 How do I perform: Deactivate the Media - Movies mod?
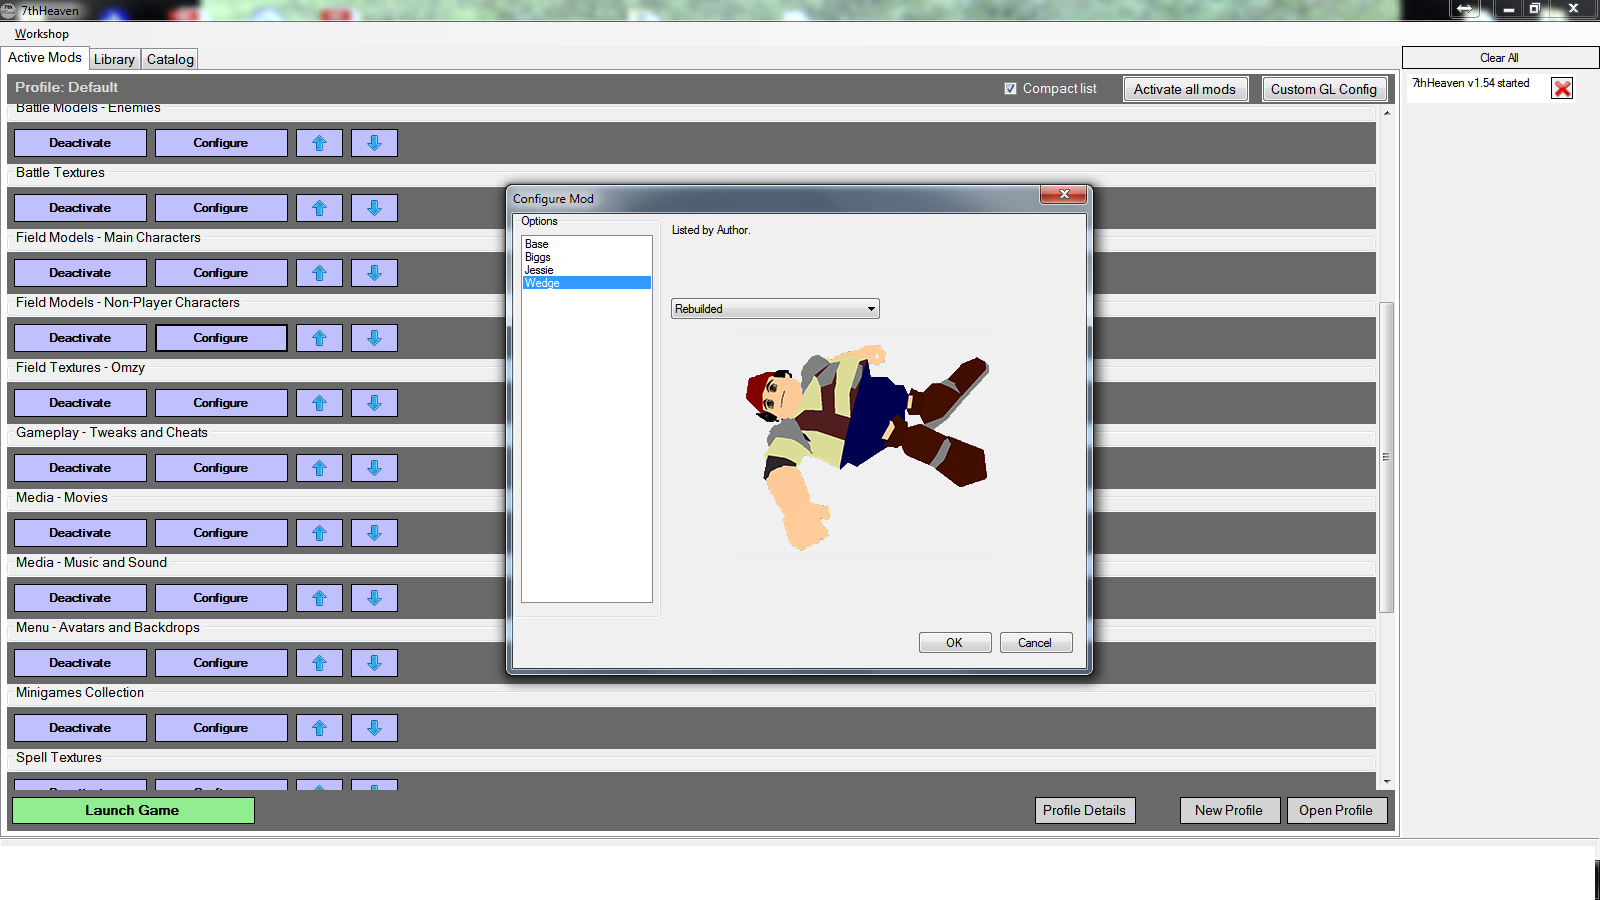80,533
